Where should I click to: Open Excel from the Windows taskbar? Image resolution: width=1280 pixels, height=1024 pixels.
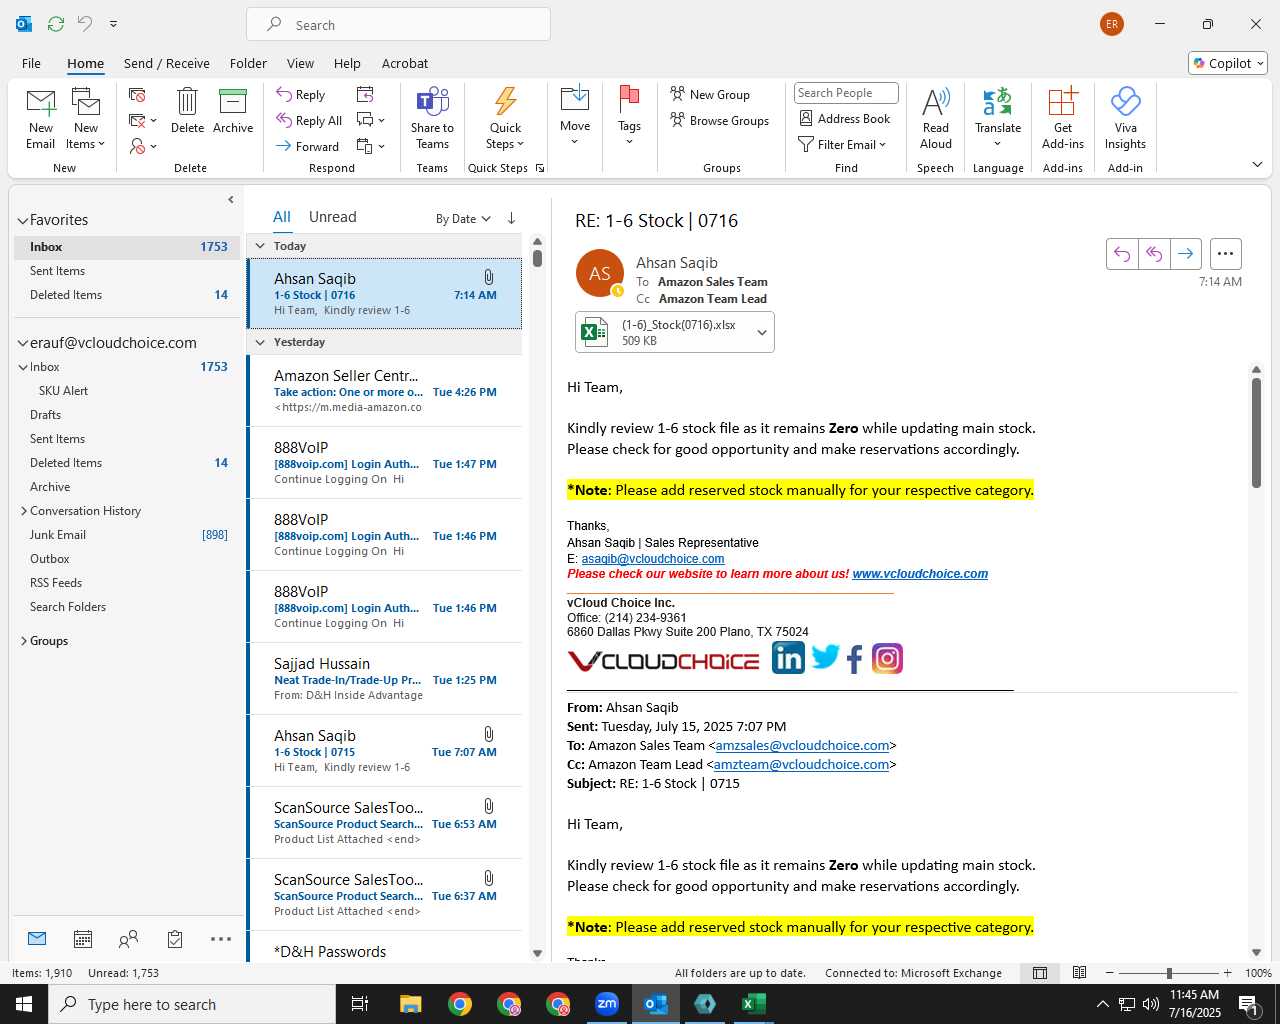[753, 1004]
